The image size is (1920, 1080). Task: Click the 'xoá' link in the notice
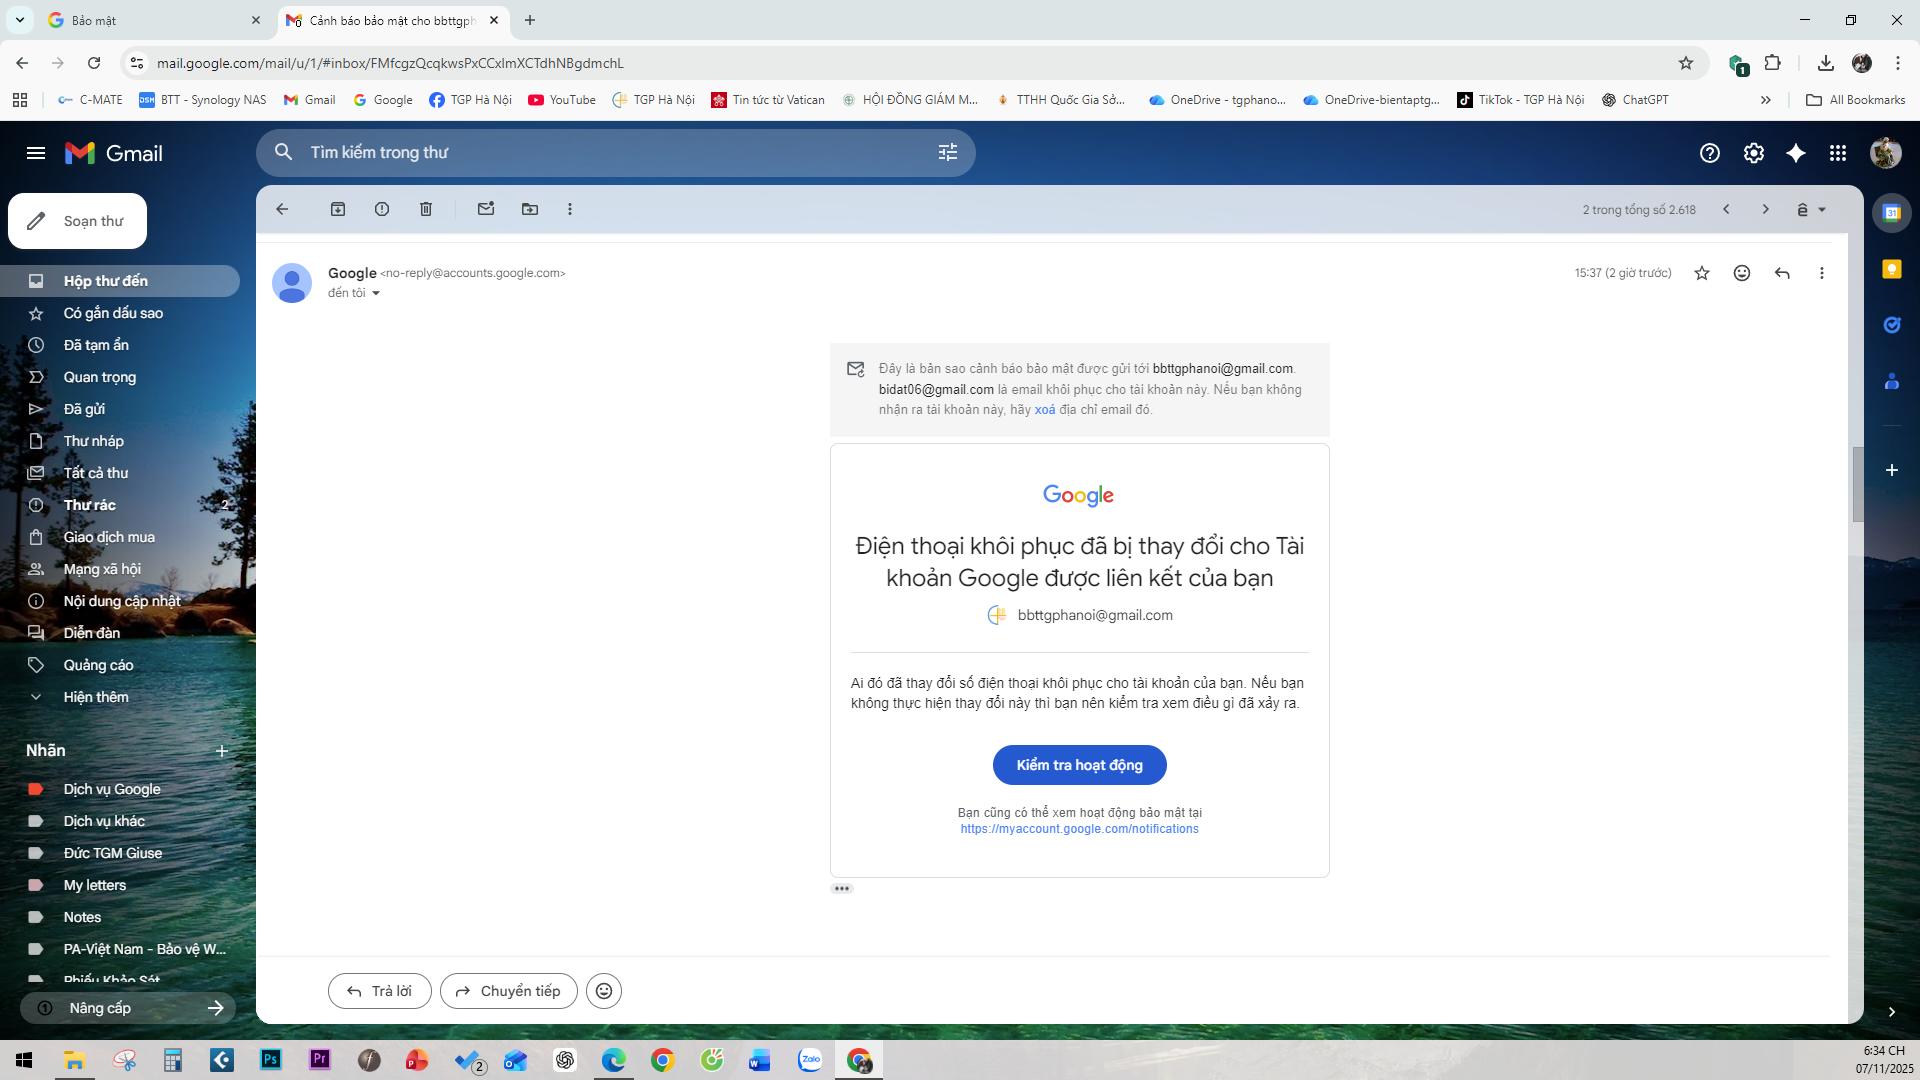1045,410
